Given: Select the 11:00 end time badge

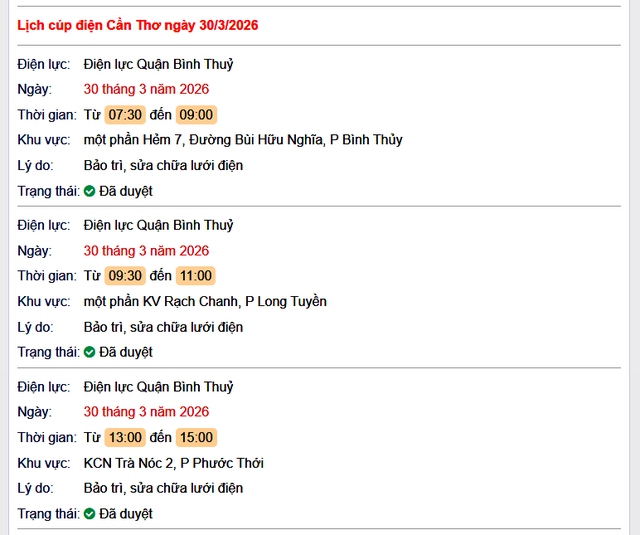Looking at the screenshot, I should 196,276.
